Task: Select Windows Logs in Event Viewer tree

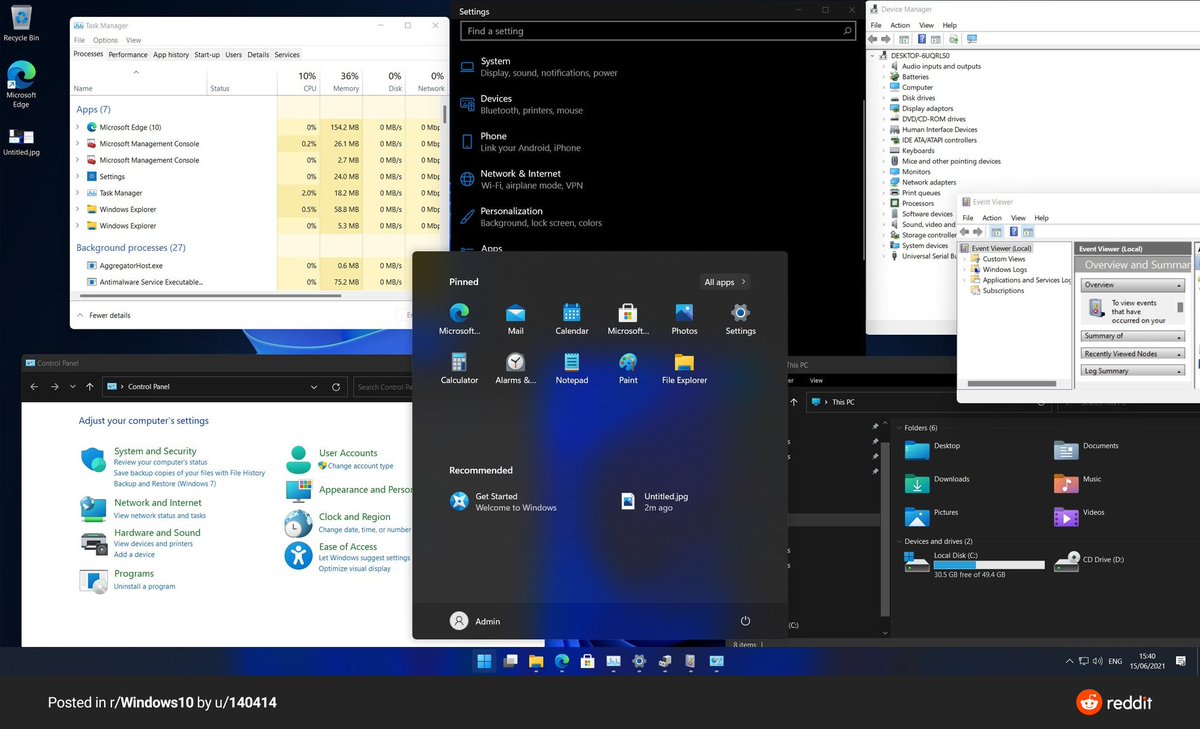Action: pos(1005,269)
